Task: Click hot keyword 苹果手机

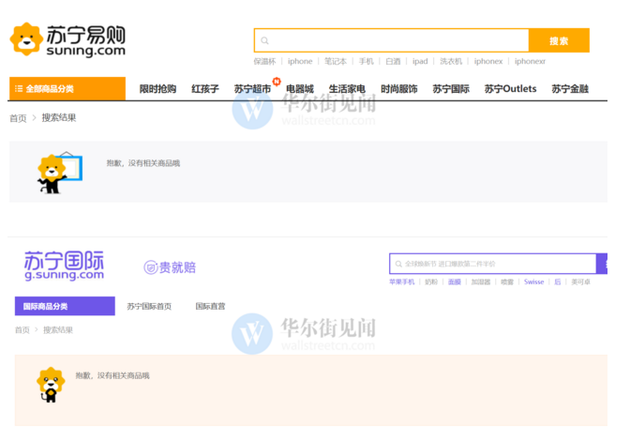Action: [x=402, y=282]
